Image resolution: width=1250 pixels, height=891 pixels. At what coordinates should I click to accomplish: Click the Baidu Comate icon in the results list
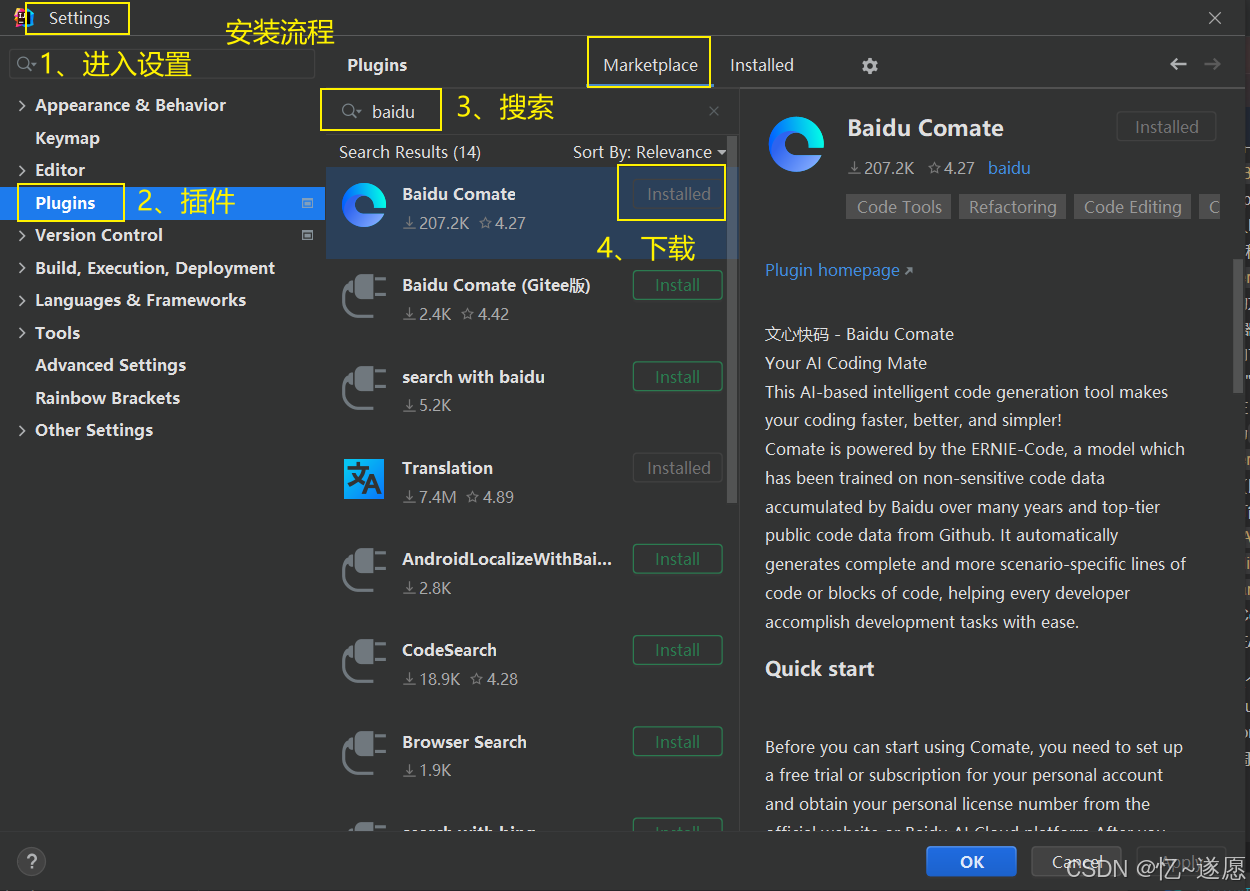click(363, 206)
